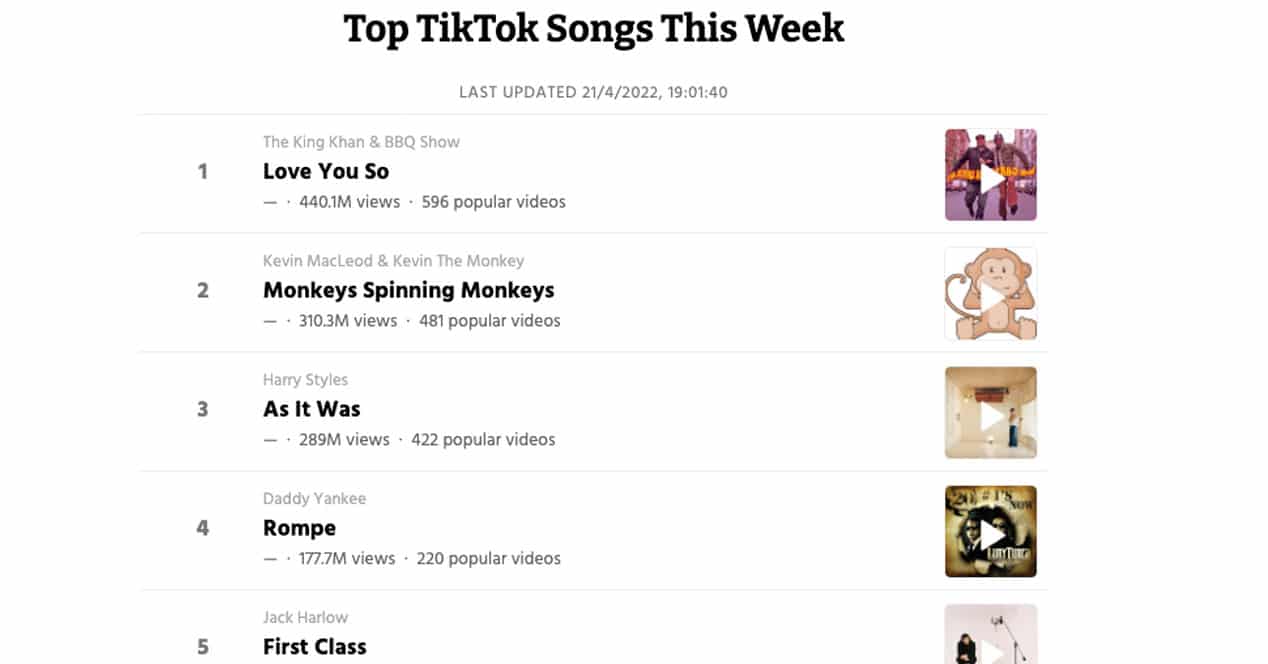1268x664 pixels.
Task: Click the Harry Styles artist name
Action: click(305, 380)
